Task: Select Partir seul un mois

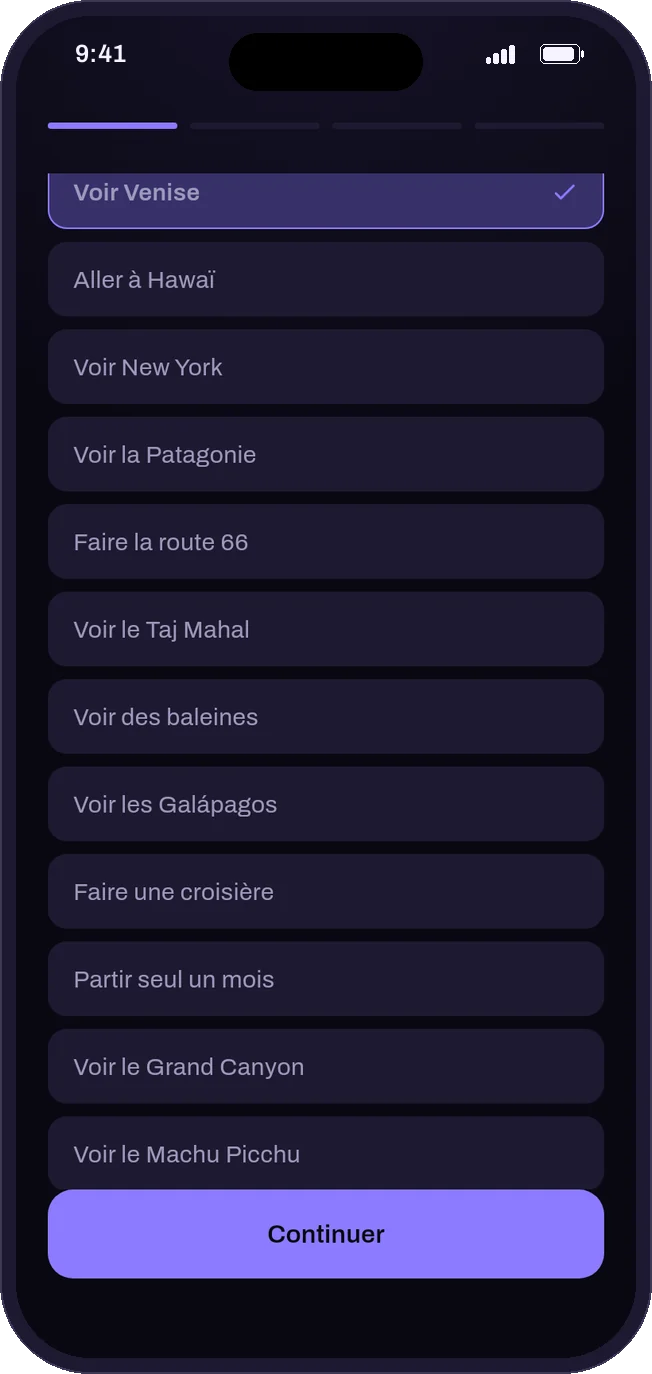Action: point(326,979)
